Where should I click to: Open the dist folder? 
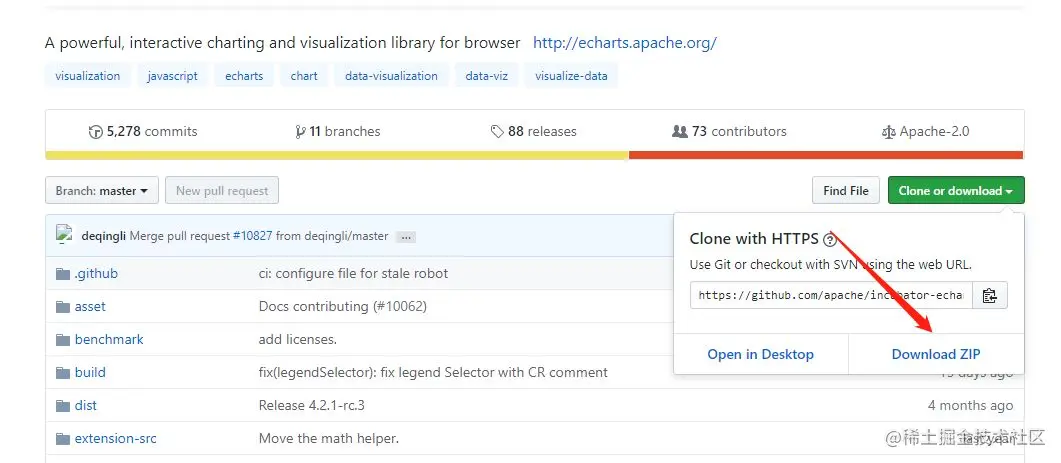pyautogui.click(x=85, y=405)
